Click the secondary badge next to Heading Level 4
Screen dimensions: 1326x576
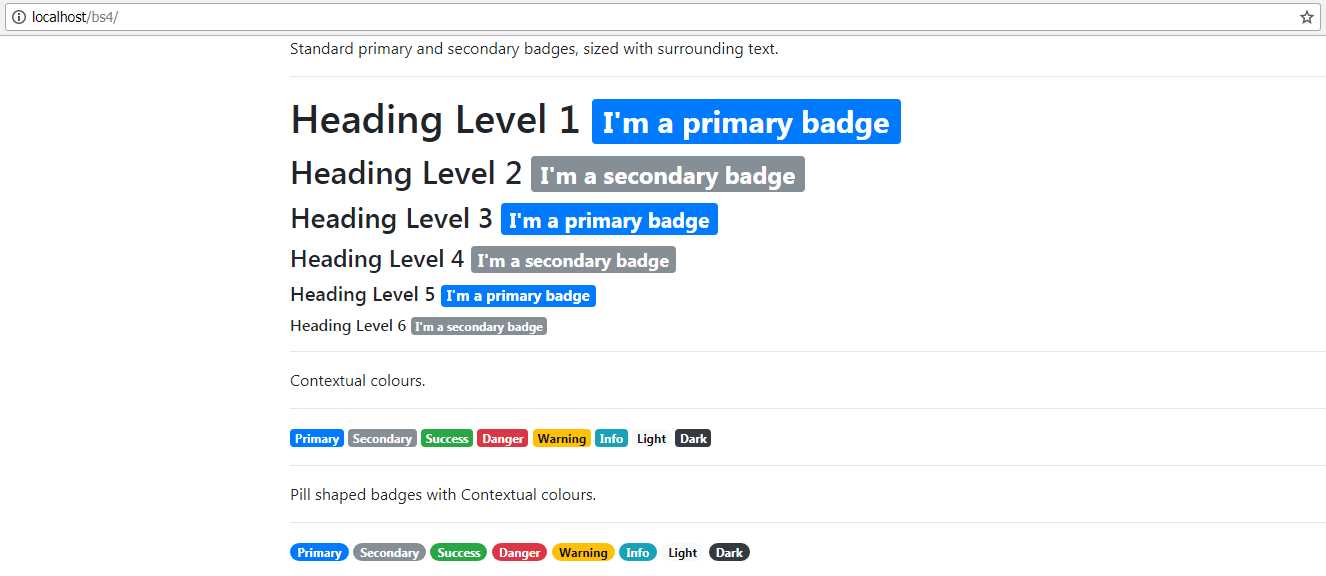tap(573, 259)
